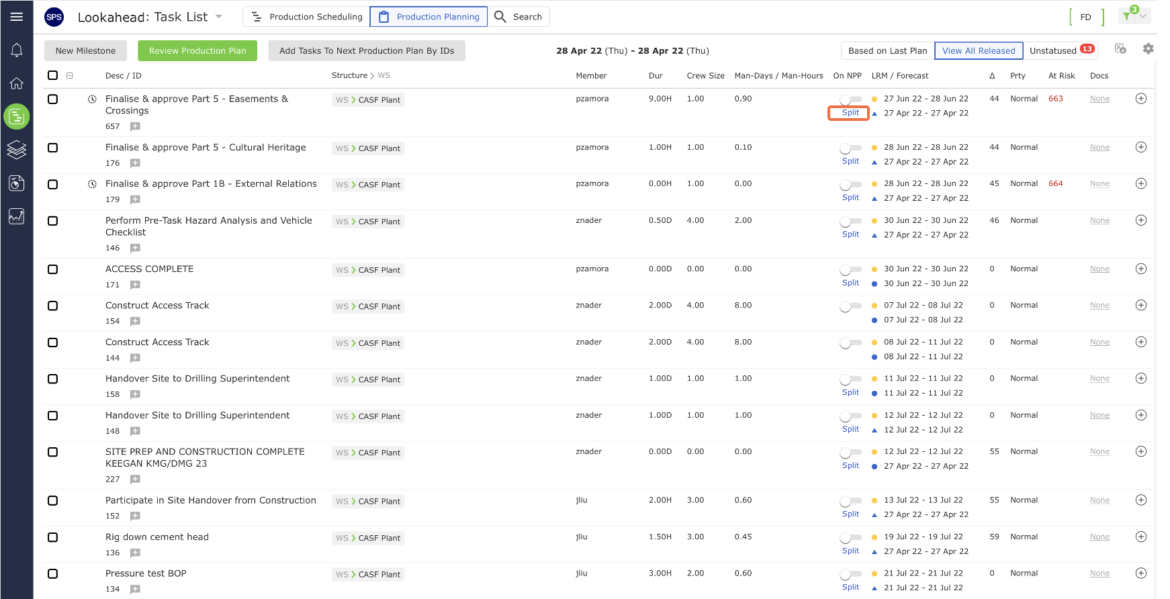This screenshot has height=599, width=1170.
Task: Toggle On NPP for Construct Access Track 154
Action: click(x=850, y=306)
